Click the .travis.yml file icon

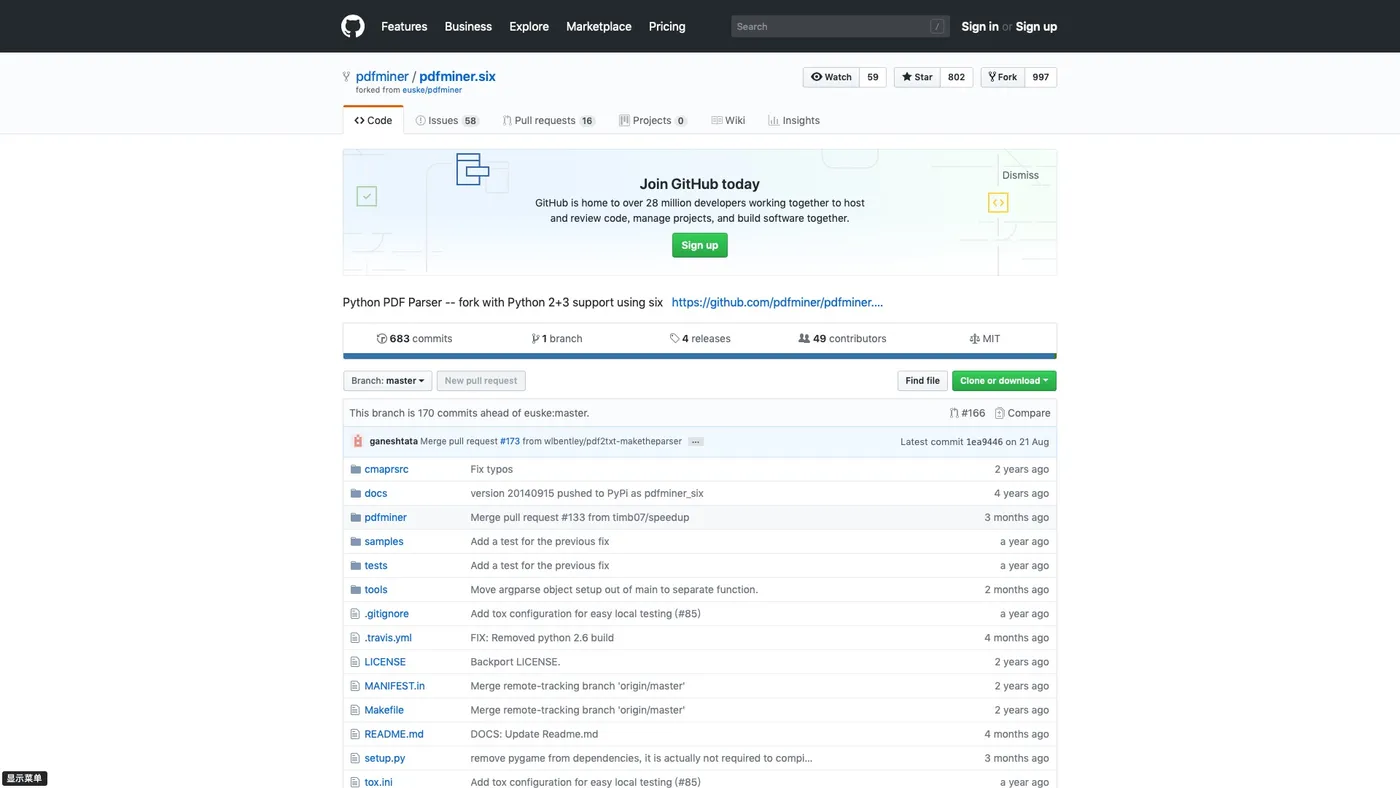pyautogui.click(x=355, y=637)
